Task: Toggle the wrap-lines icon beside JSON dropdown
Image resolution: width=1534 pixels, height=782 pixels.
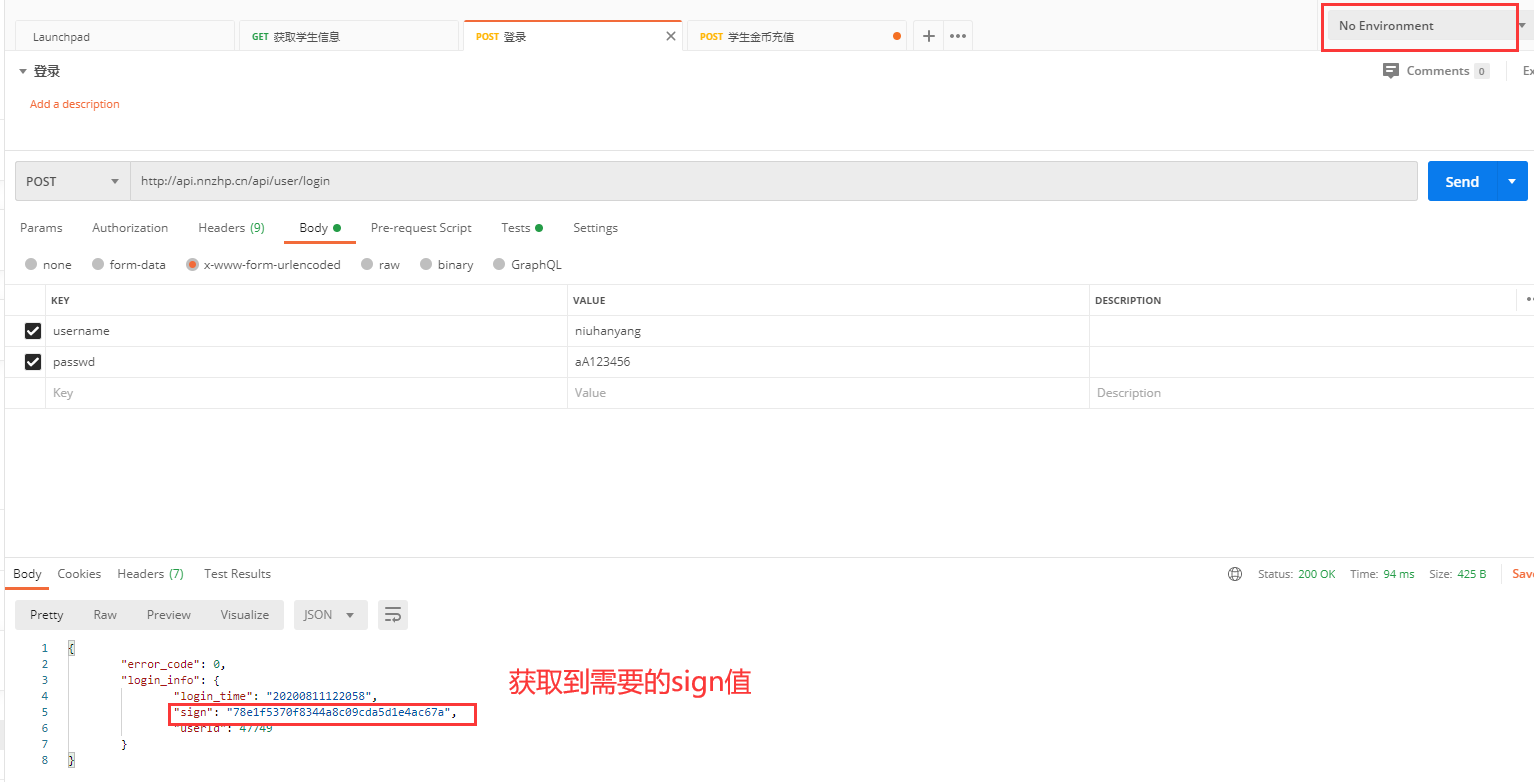Action: 392,614
